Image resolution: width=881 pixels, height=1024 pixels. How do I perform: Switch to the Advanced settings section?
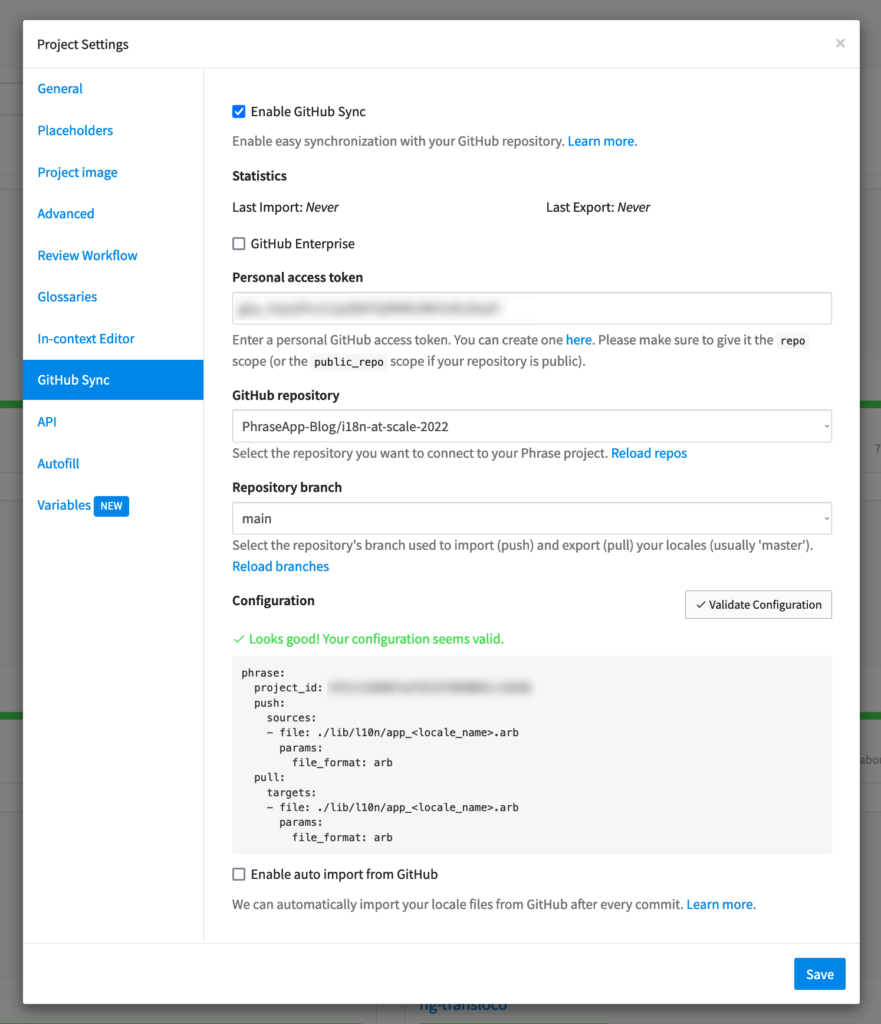pos(65,213)
